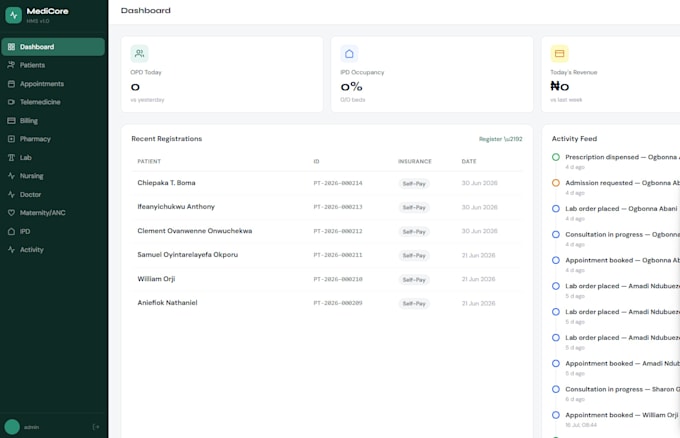Click the orange Admission requested activity marker
680x438 pixels.
click(x=556, y=183)
